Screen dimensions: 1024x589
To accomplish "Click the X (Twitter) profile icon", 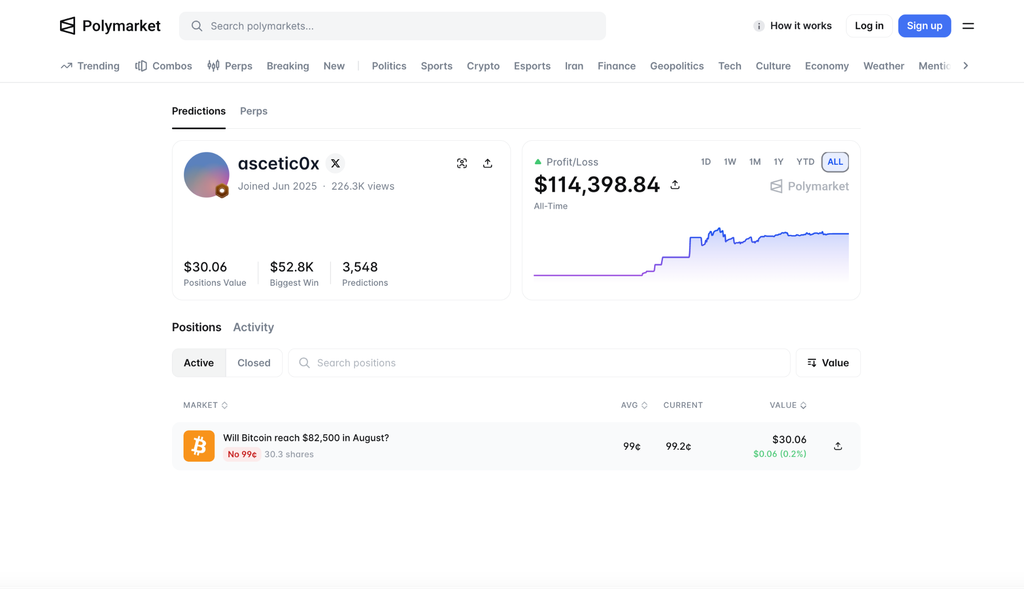I will point(335,163).
